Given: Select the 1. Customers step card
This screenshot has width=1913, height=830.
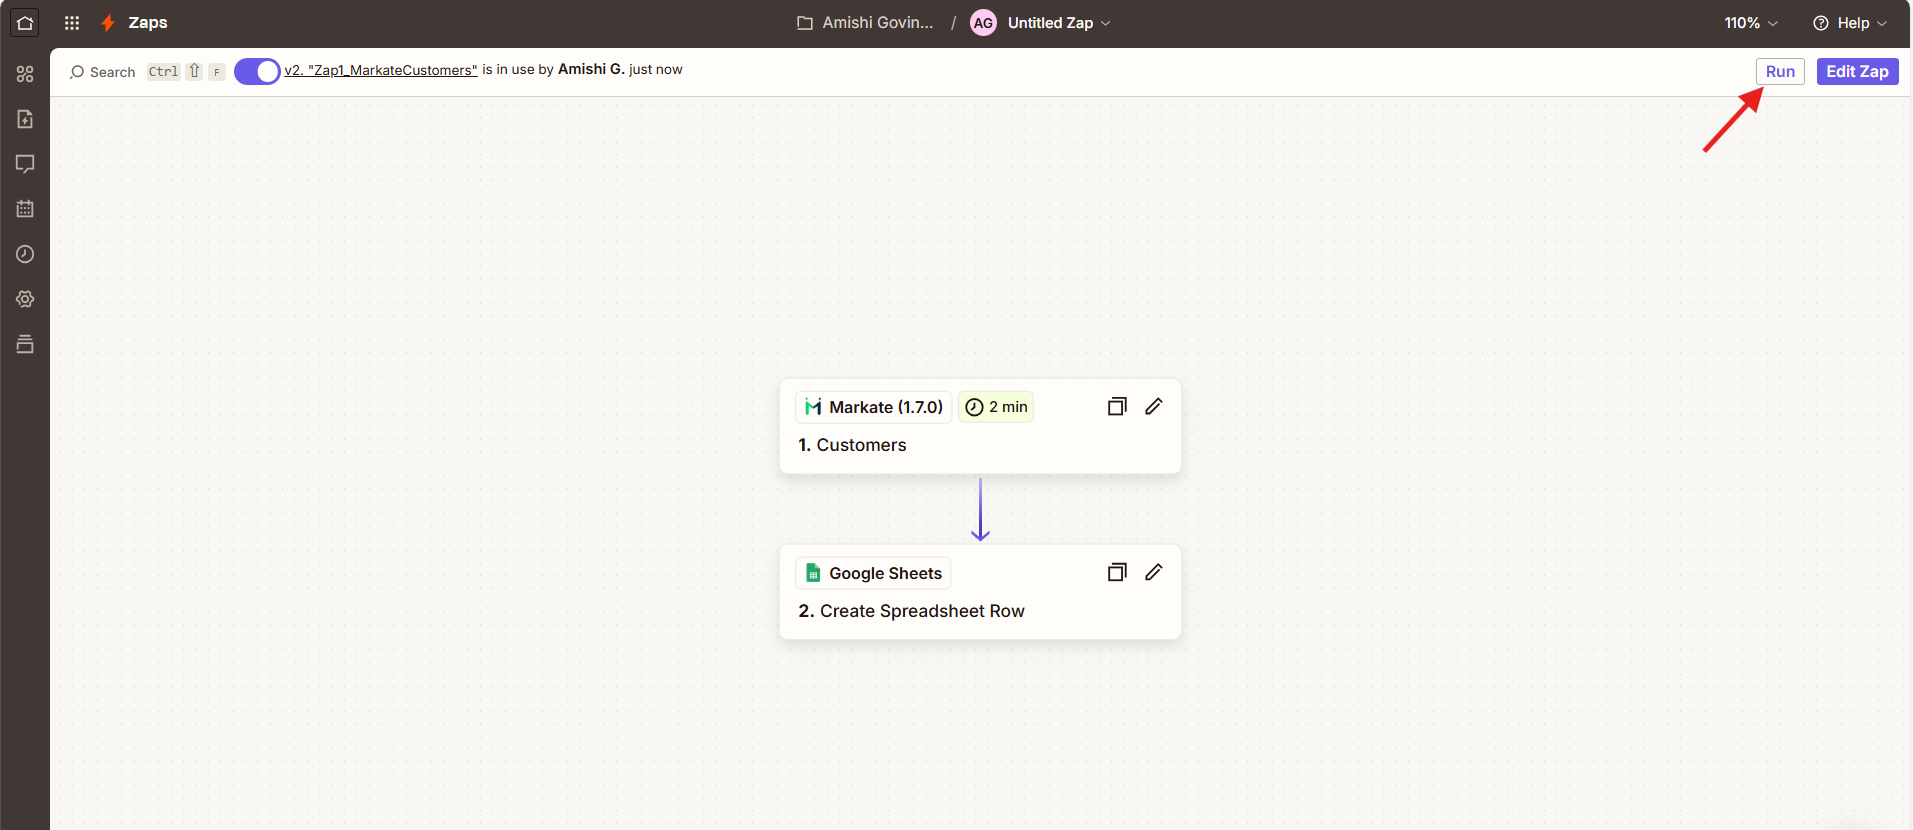Looking at the screenshot, I should click(980, 426).
